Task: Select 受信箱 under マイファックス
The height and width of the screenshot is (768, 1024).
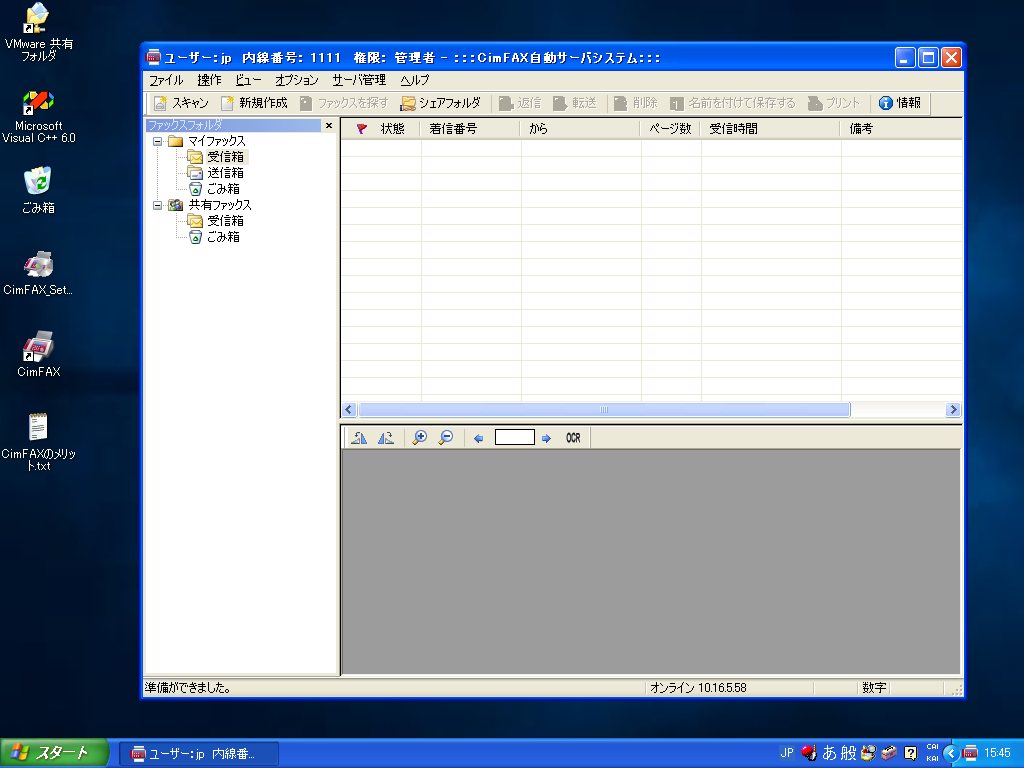Action: 225,157
